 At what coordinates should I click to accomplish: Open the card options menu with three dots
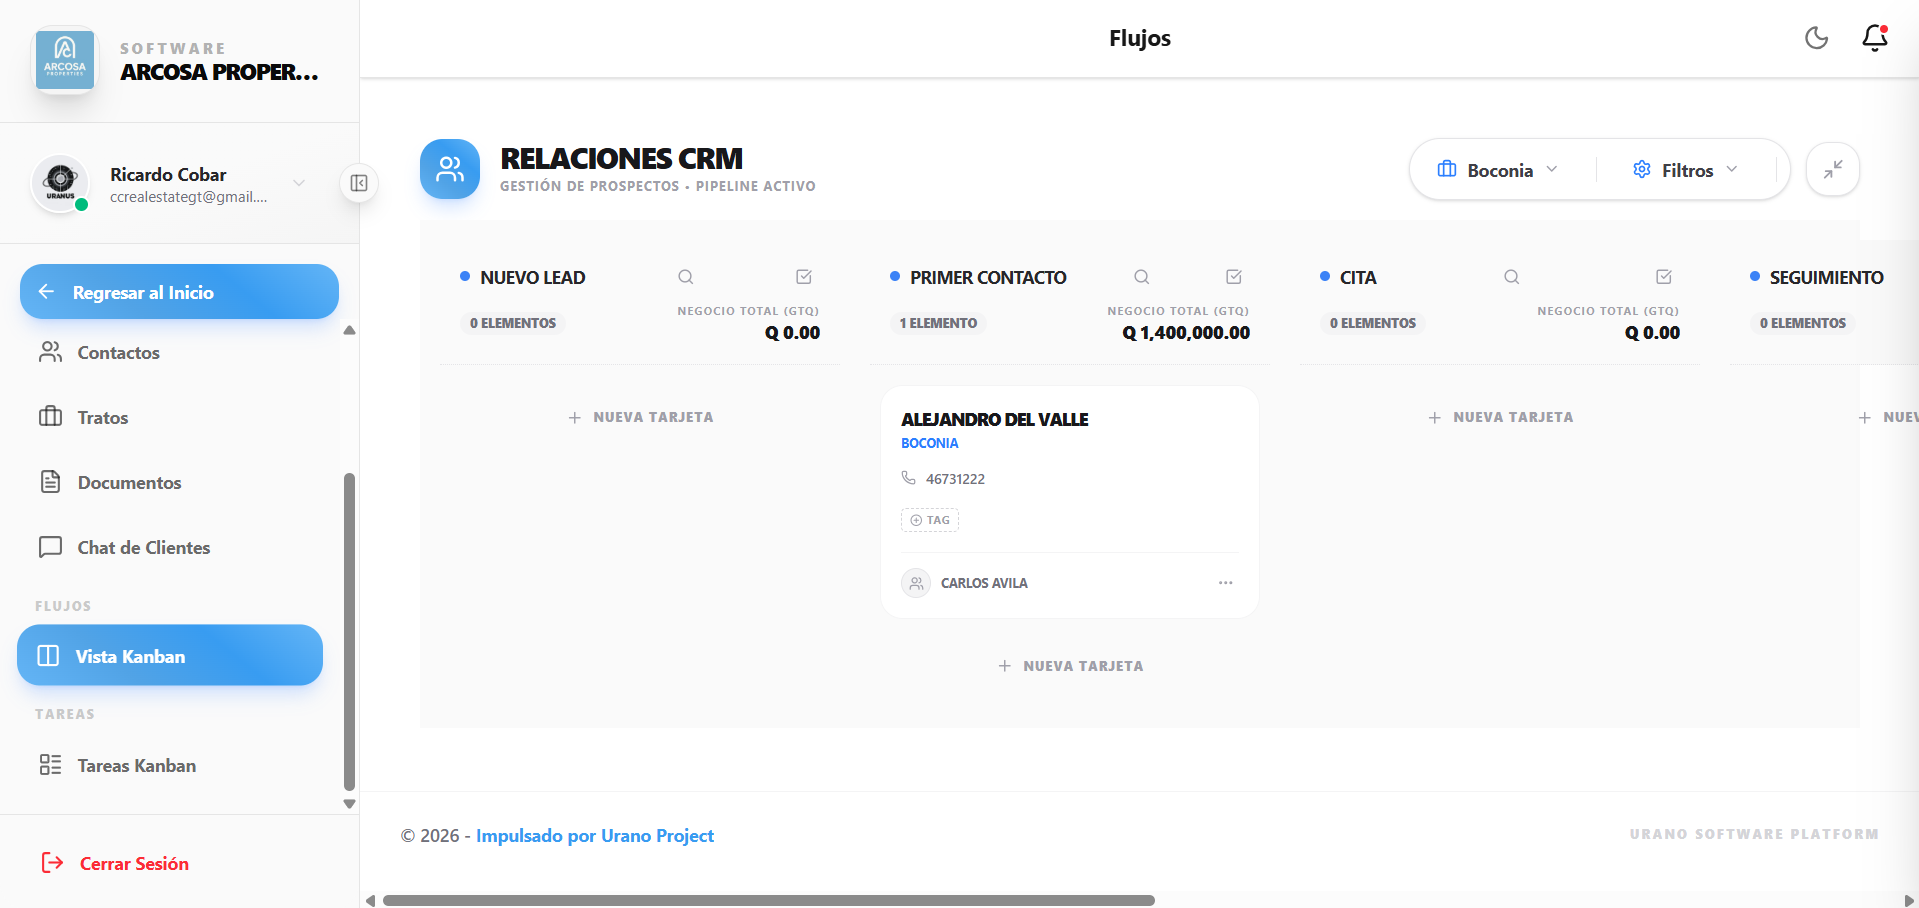[1225, 583]
